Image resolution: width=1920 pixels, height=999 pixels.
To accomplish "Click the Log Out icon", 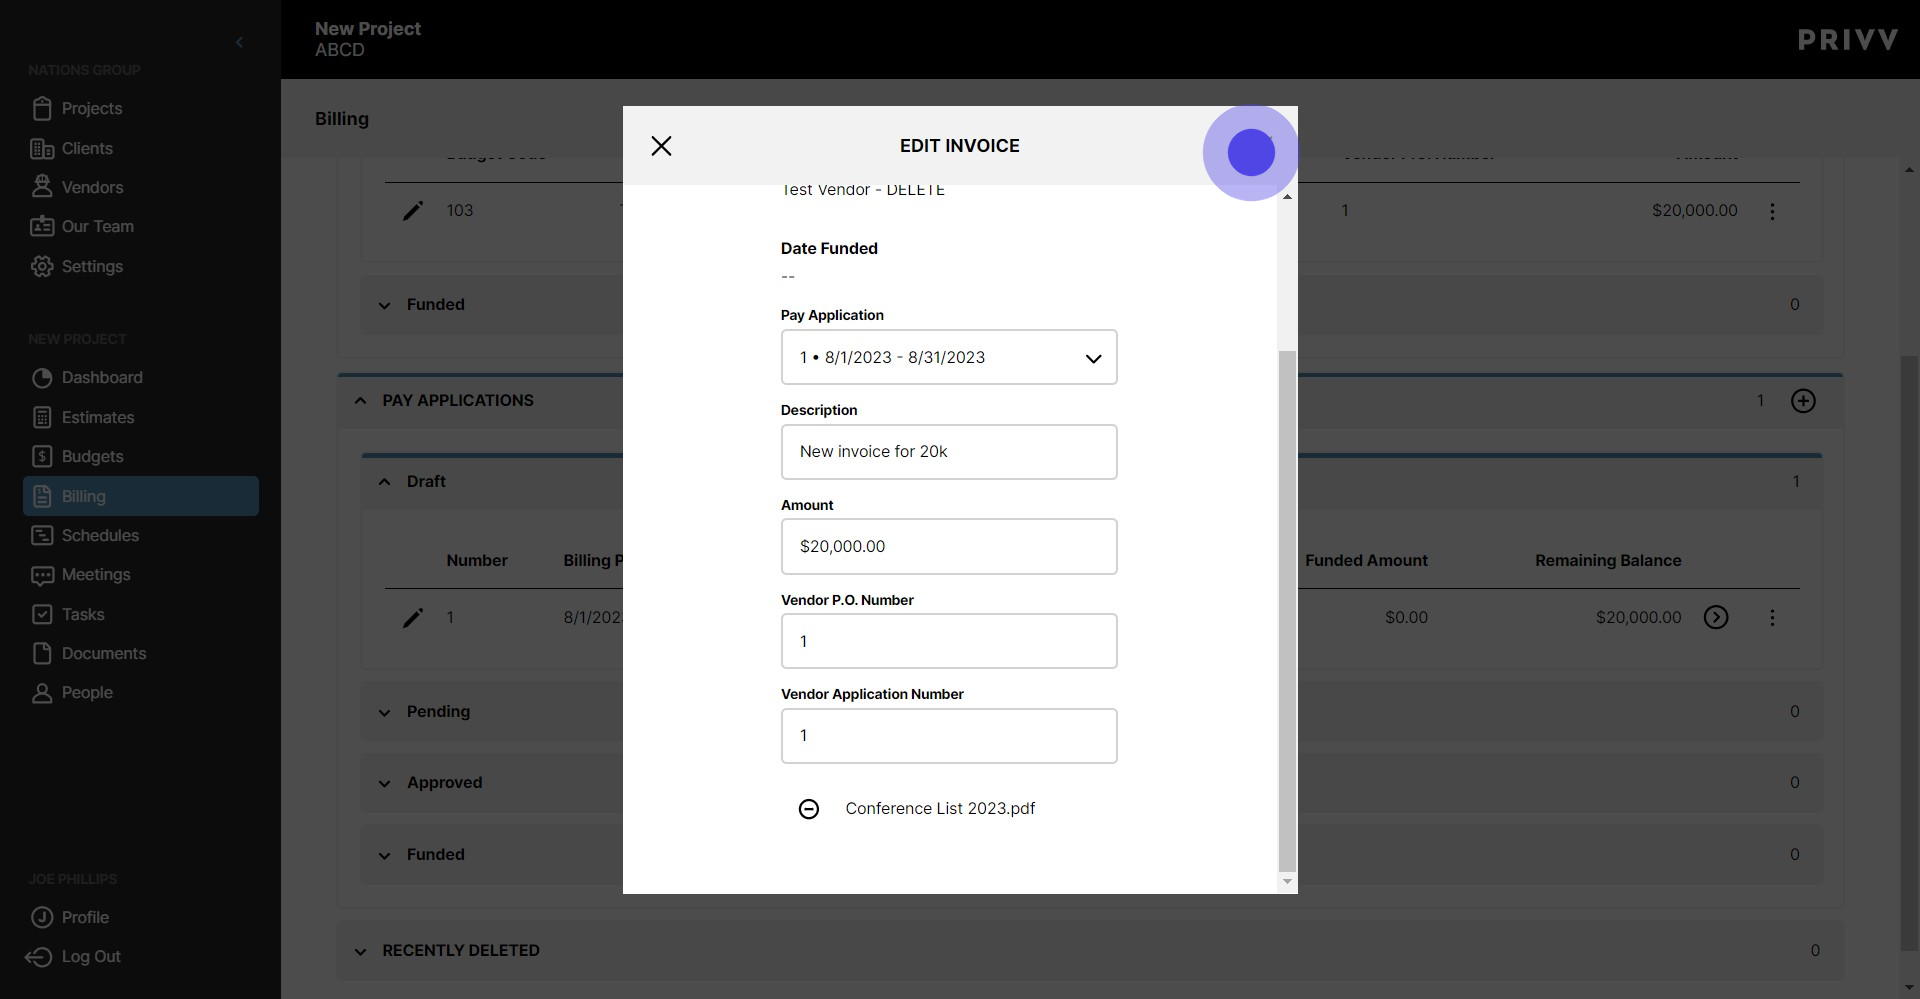I will pyautogui.click(x=39, y=957).
